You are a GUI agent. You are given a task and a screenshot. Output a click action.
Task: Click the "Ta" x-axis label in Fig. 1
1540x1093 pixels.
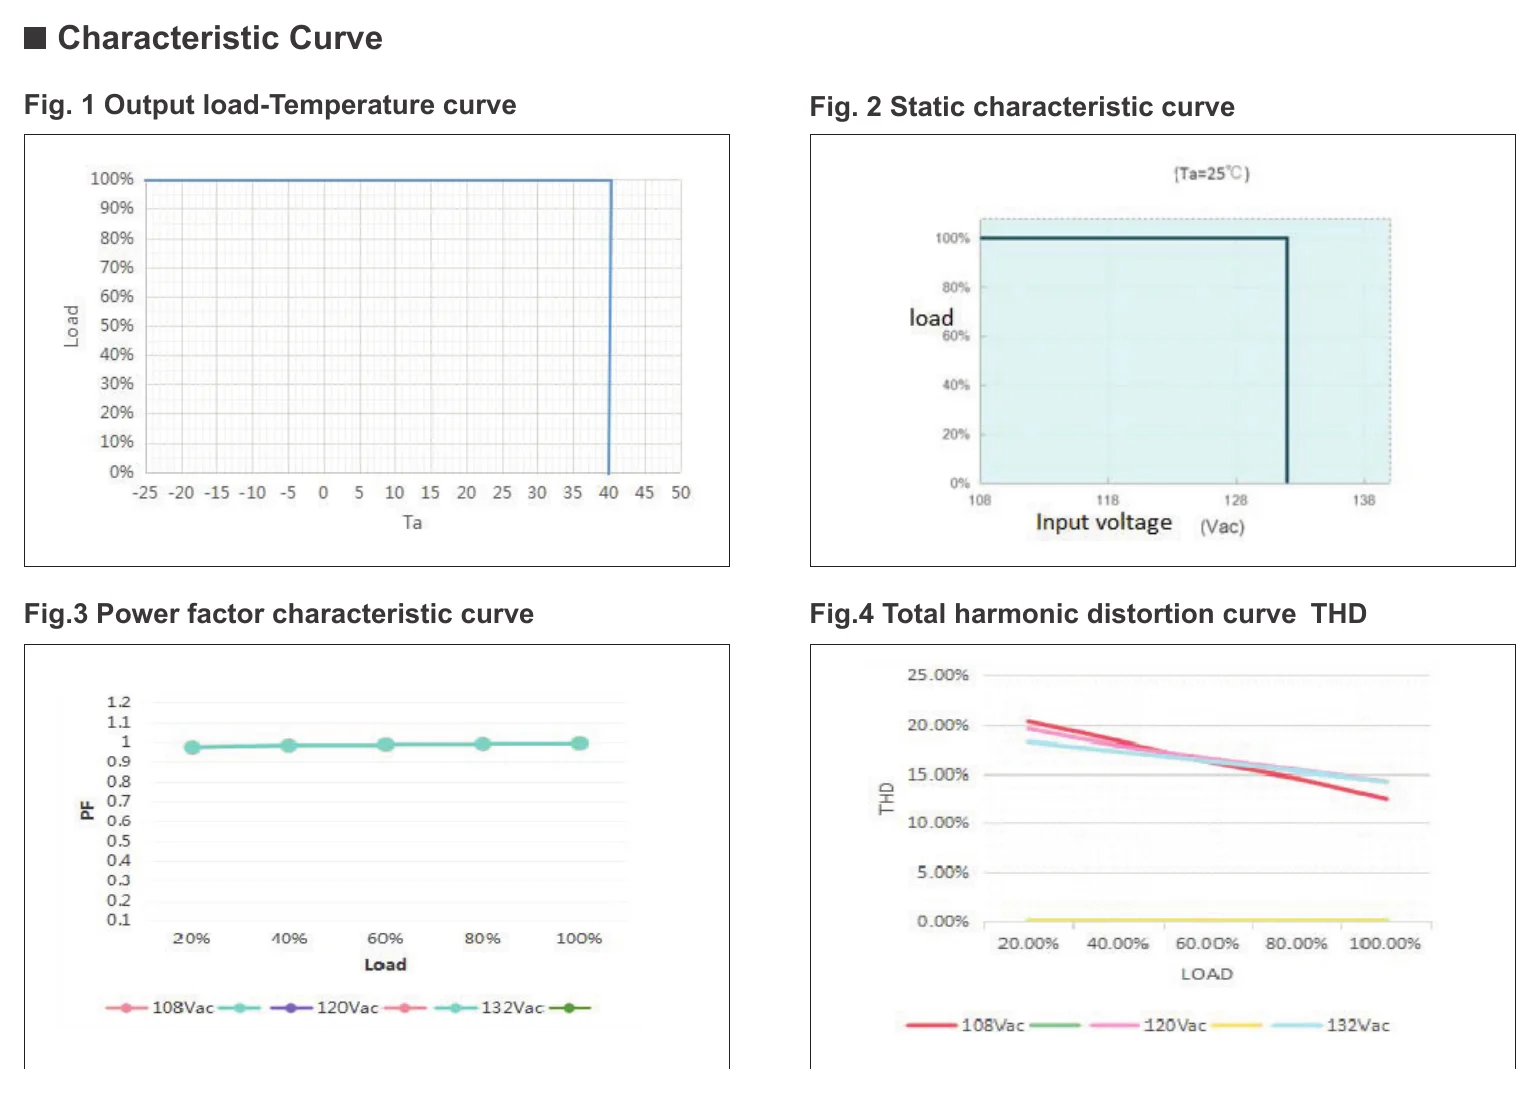412,522
